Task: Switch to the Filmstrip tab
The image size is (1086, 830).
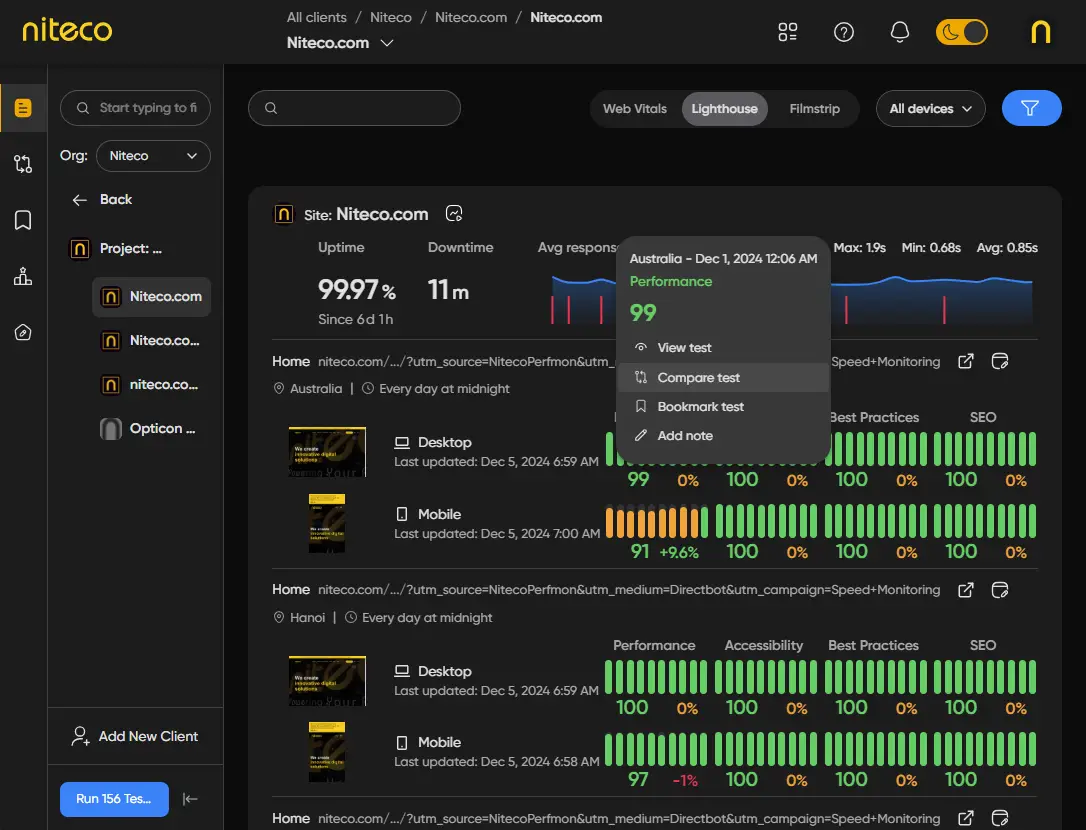Action: 814,109
